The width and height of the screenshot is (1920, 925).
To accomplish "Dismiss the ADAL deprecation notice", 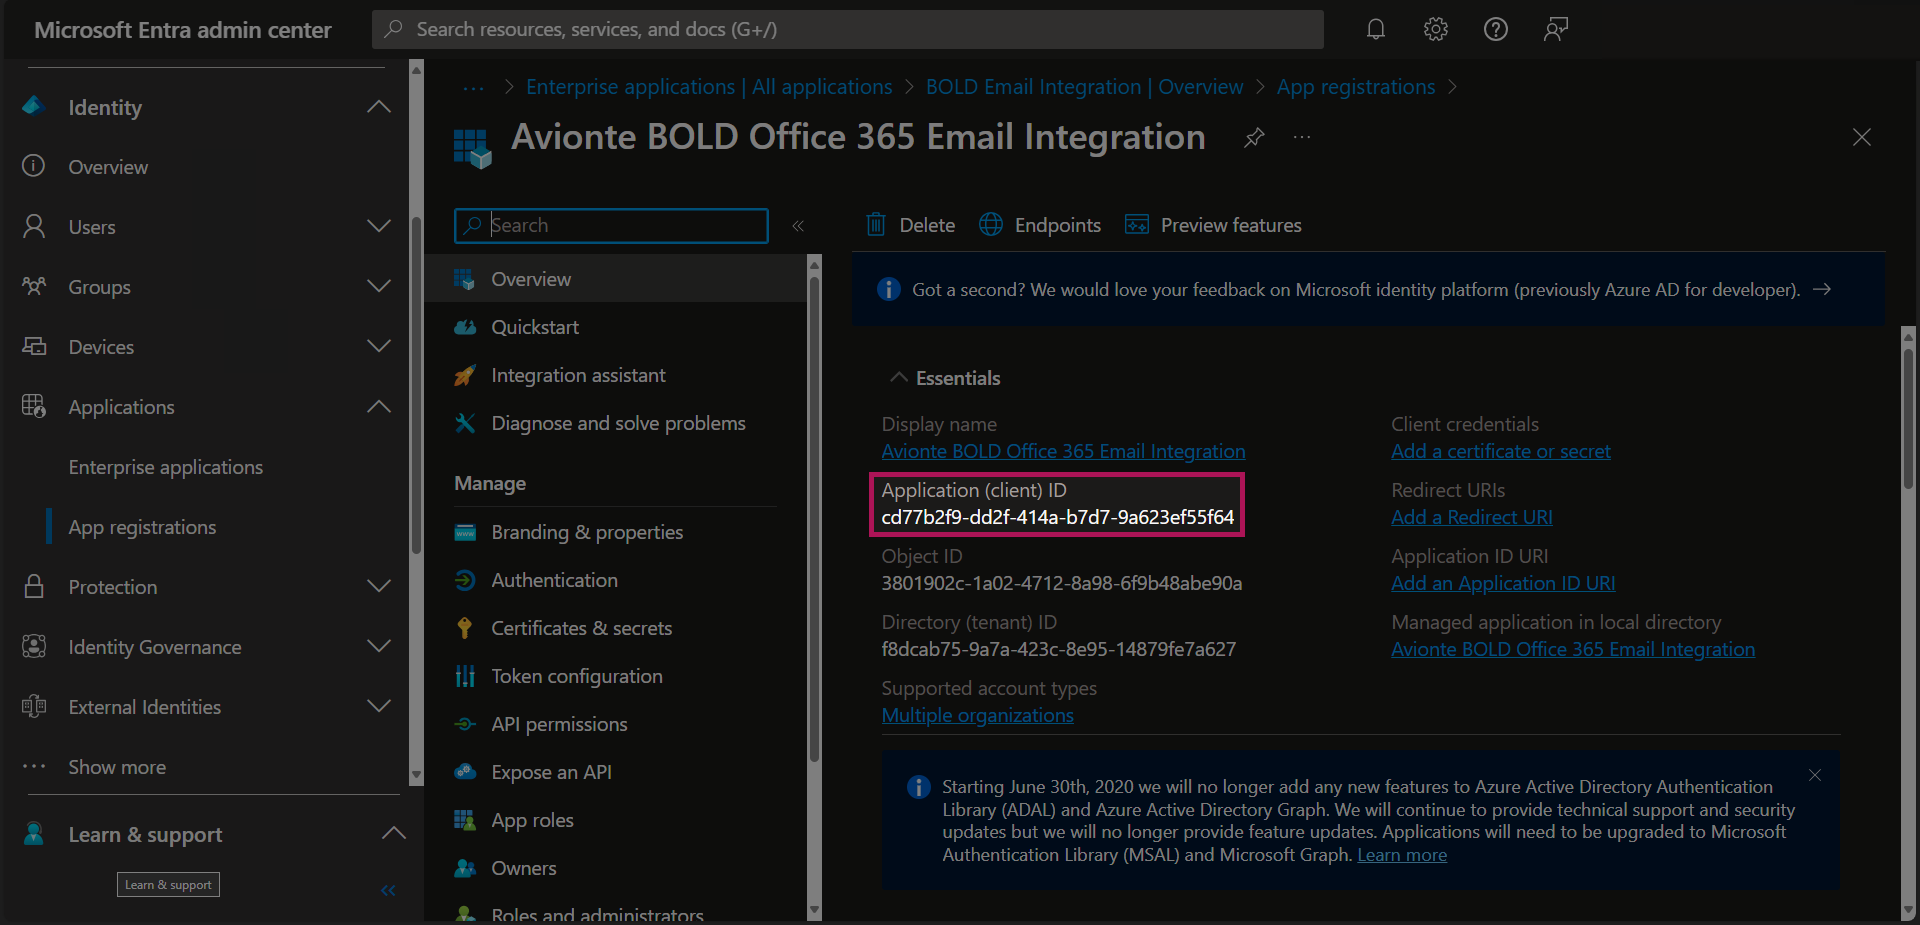I will 1814,775.
